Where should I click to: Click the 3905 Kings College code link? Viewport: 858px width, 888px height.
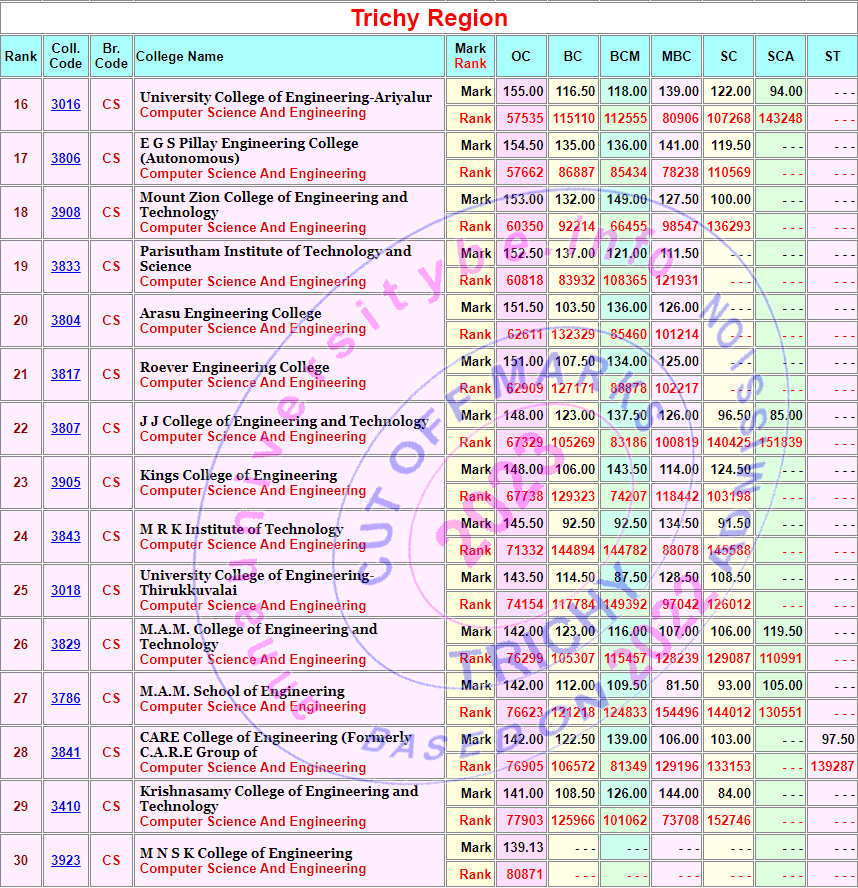coord(66,483)
